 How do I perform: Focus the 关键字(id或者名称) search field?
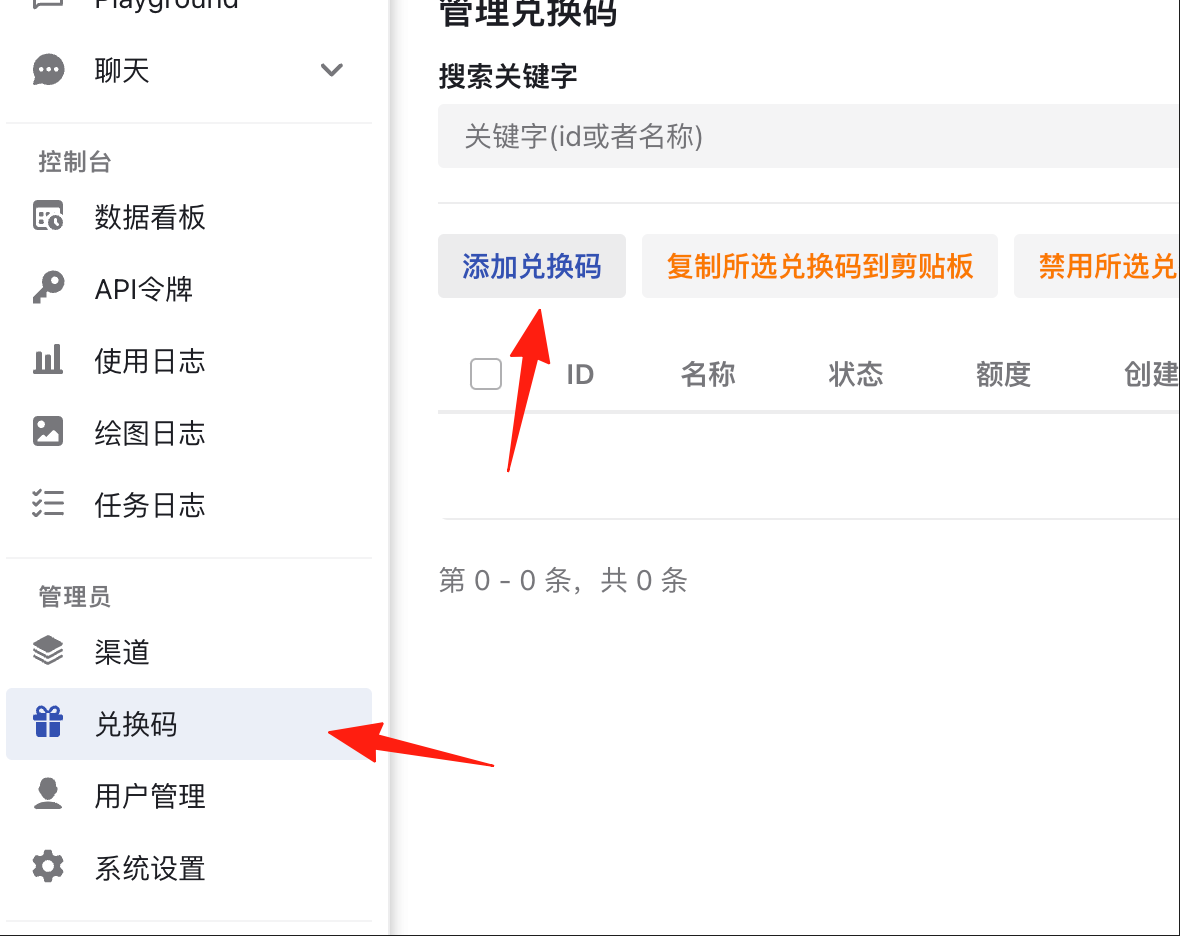[809, 136]
